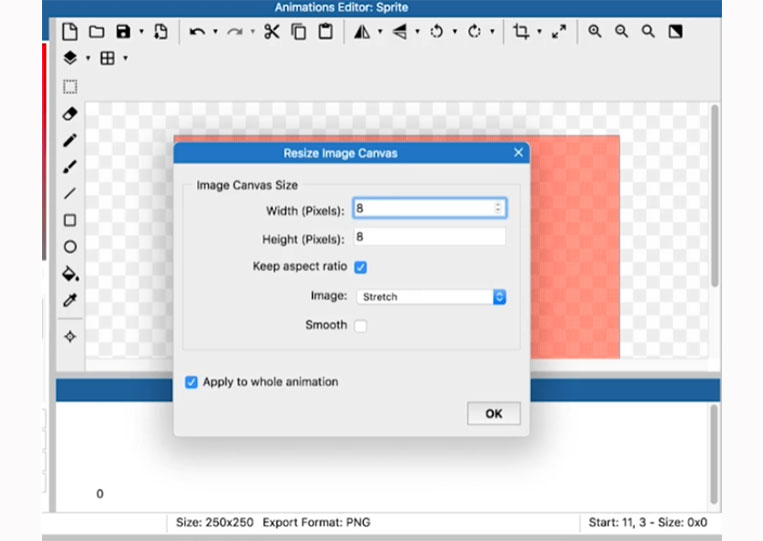Open the save options dropdown arrow
The image size is (763, 541).
pos(142,32)
